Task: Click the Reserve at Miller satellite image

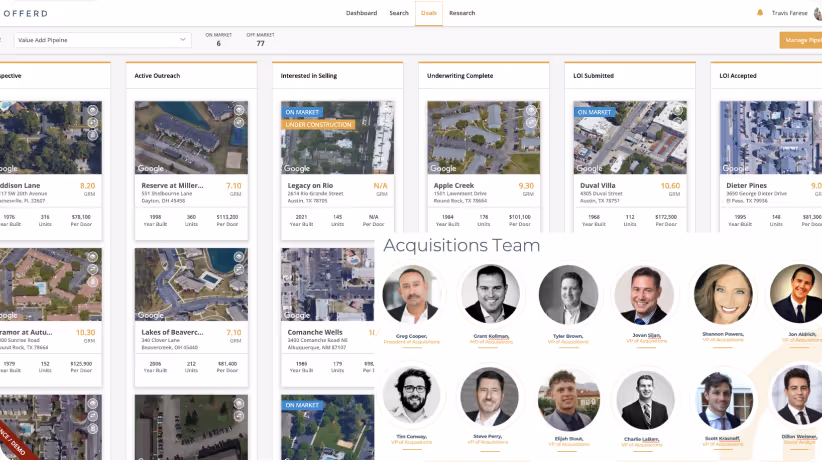Action: (x=191, y=137)
